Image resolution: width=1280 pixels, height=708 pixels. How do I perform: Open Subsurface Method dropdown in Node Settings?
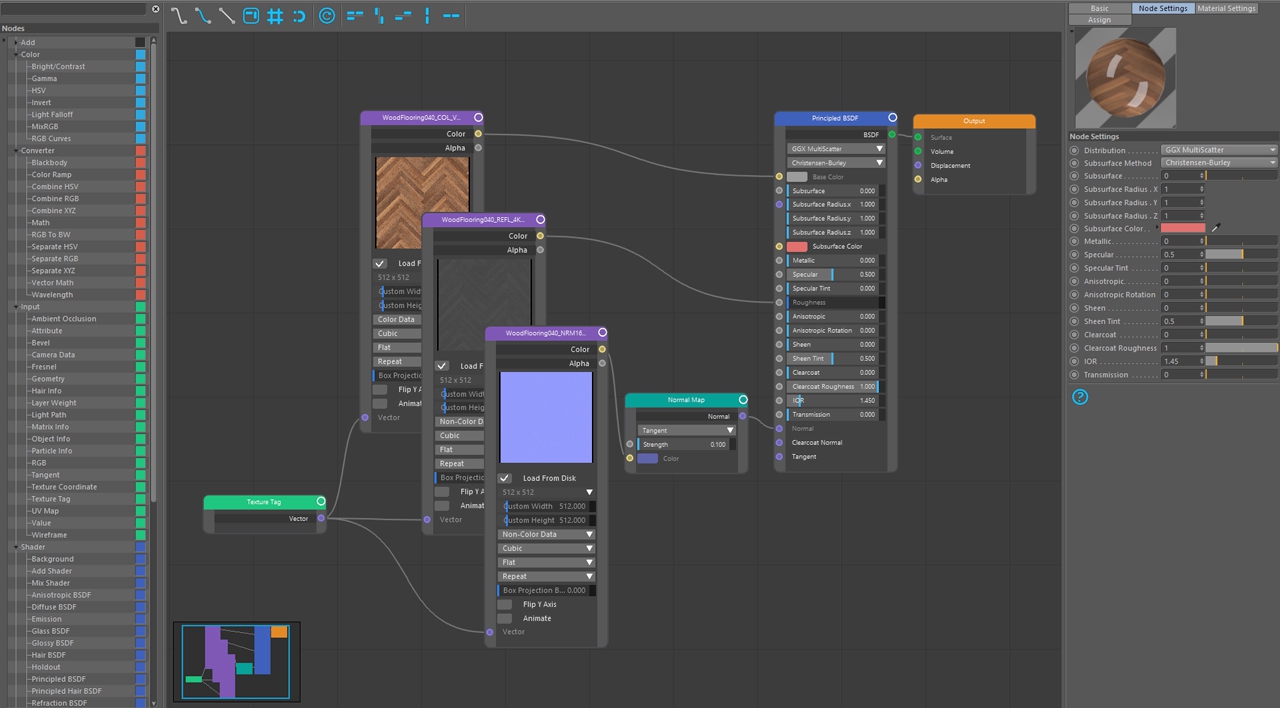1219,163
